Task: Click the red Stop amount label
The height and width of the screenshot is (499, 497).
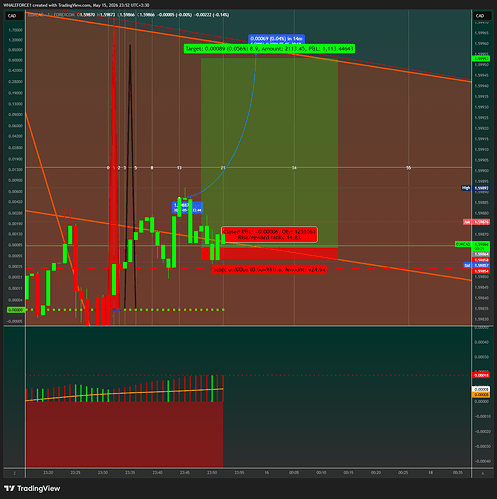Action: coord(269,269)
